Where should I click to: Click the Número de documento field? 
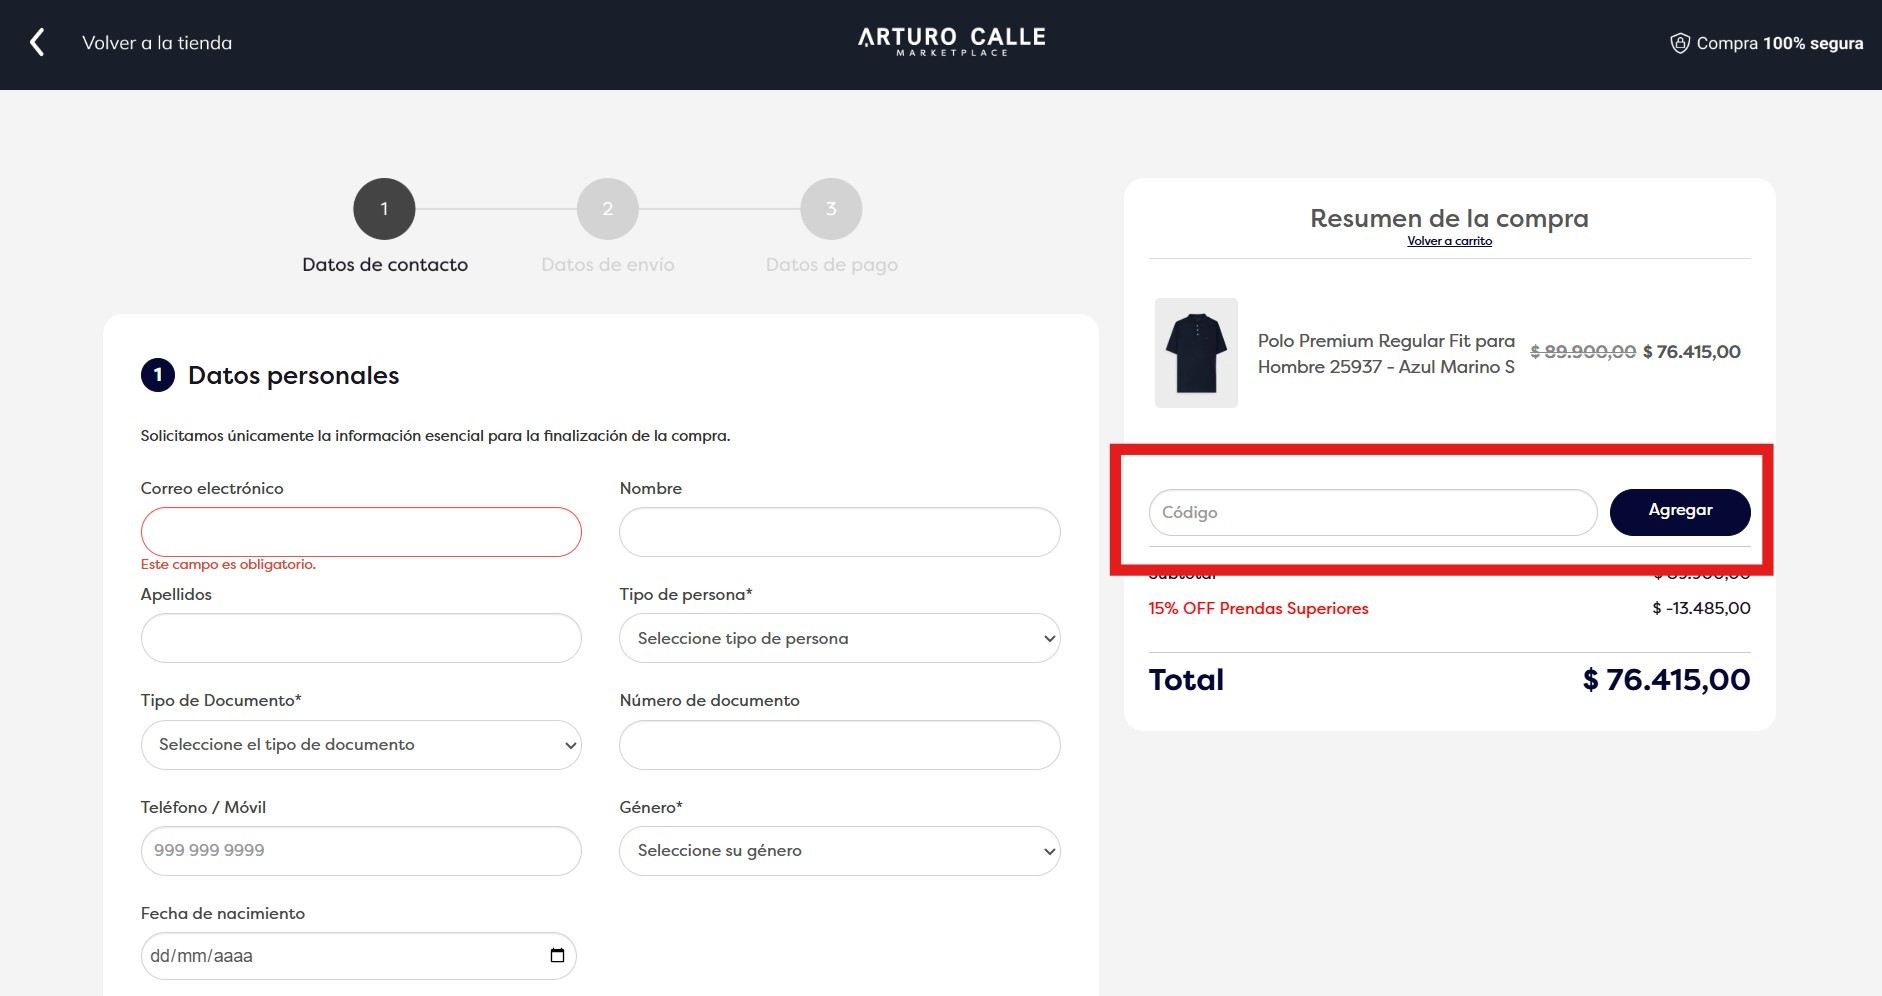pos(839,745)
